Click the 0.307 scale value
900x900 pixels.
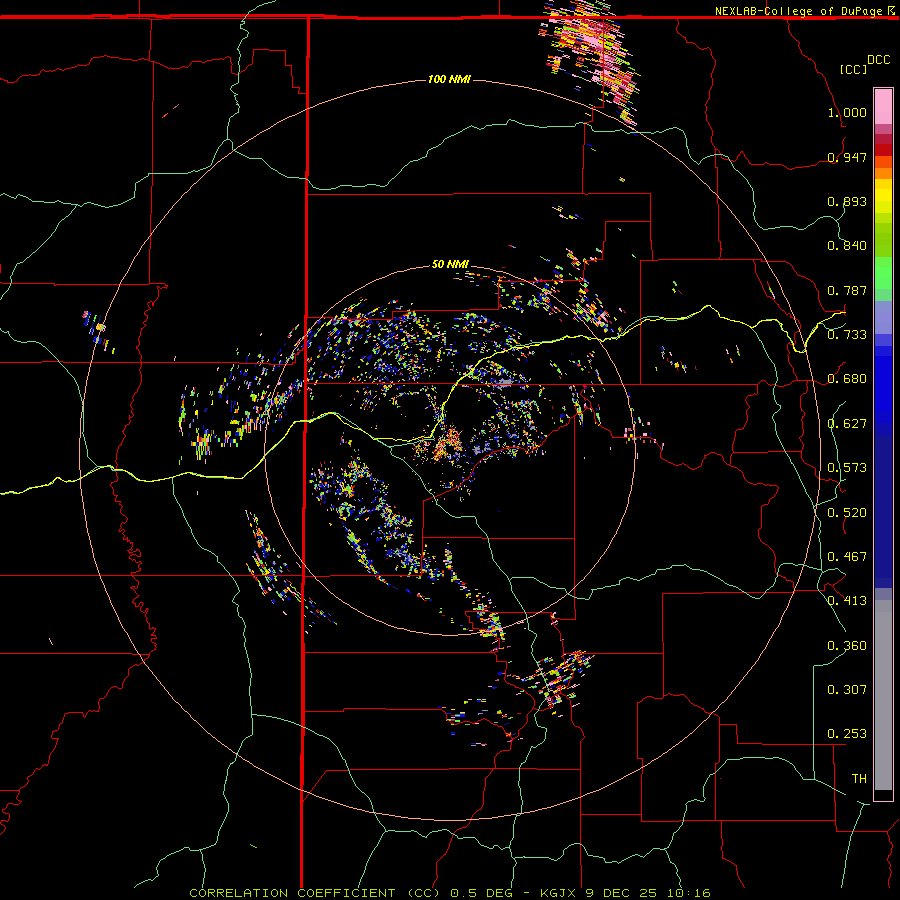(847, 690)
